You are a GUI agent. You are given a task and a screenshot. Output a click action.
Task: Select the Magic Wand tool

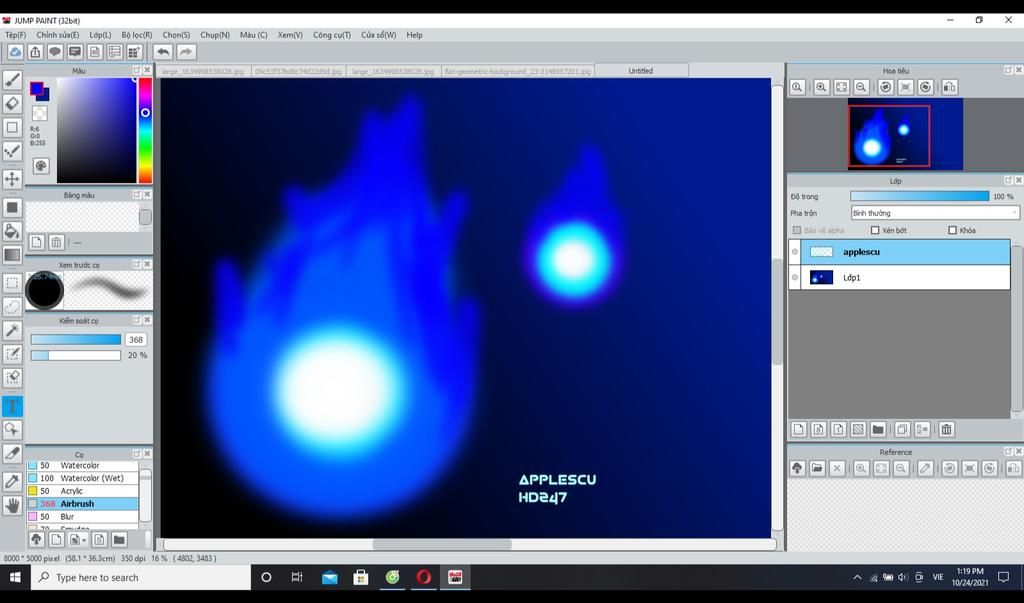(x=12, y=330)
